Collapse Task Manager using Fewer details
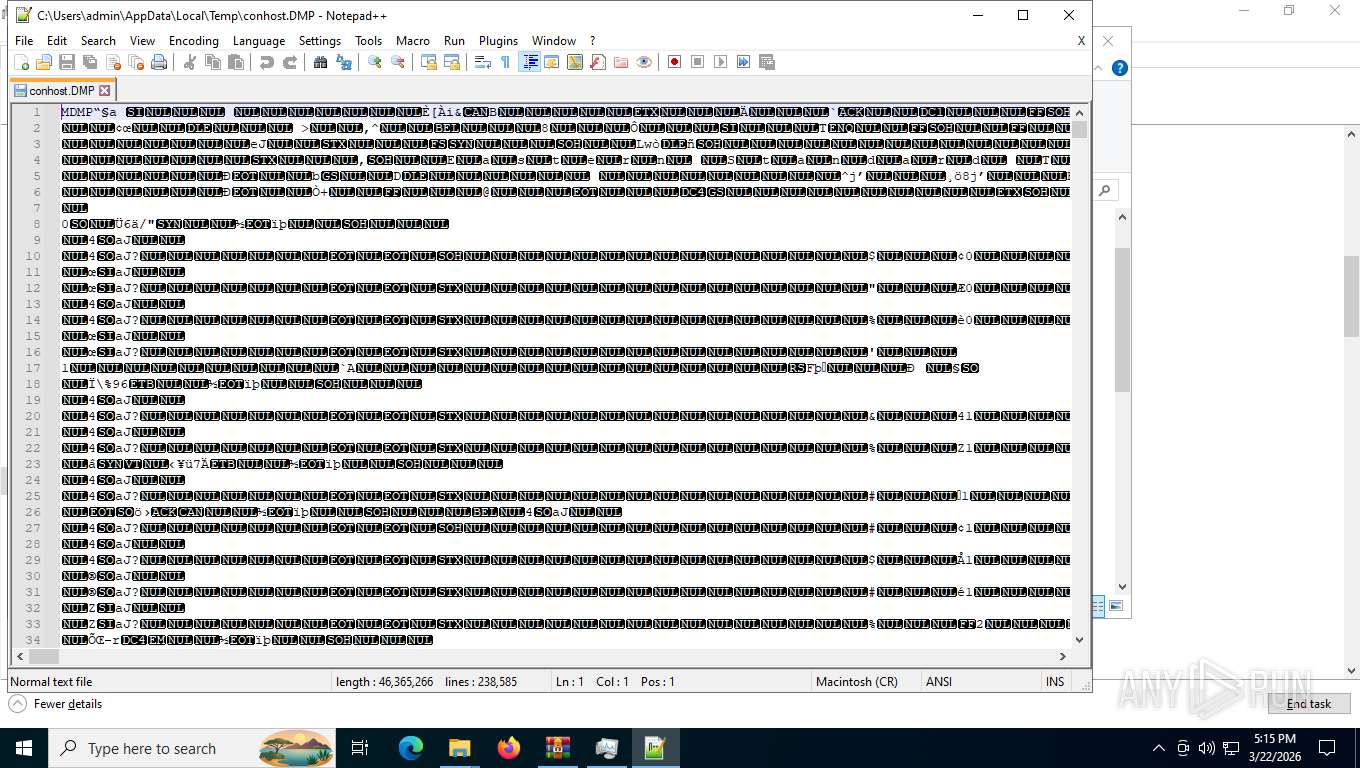The image size is (1360, 768). click(56, 704)
